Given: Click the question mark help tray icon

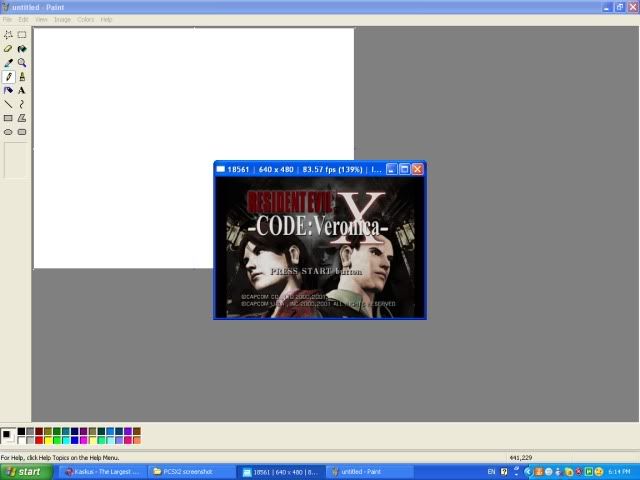Looking at the screenshot, I should [x=504, y=472].
